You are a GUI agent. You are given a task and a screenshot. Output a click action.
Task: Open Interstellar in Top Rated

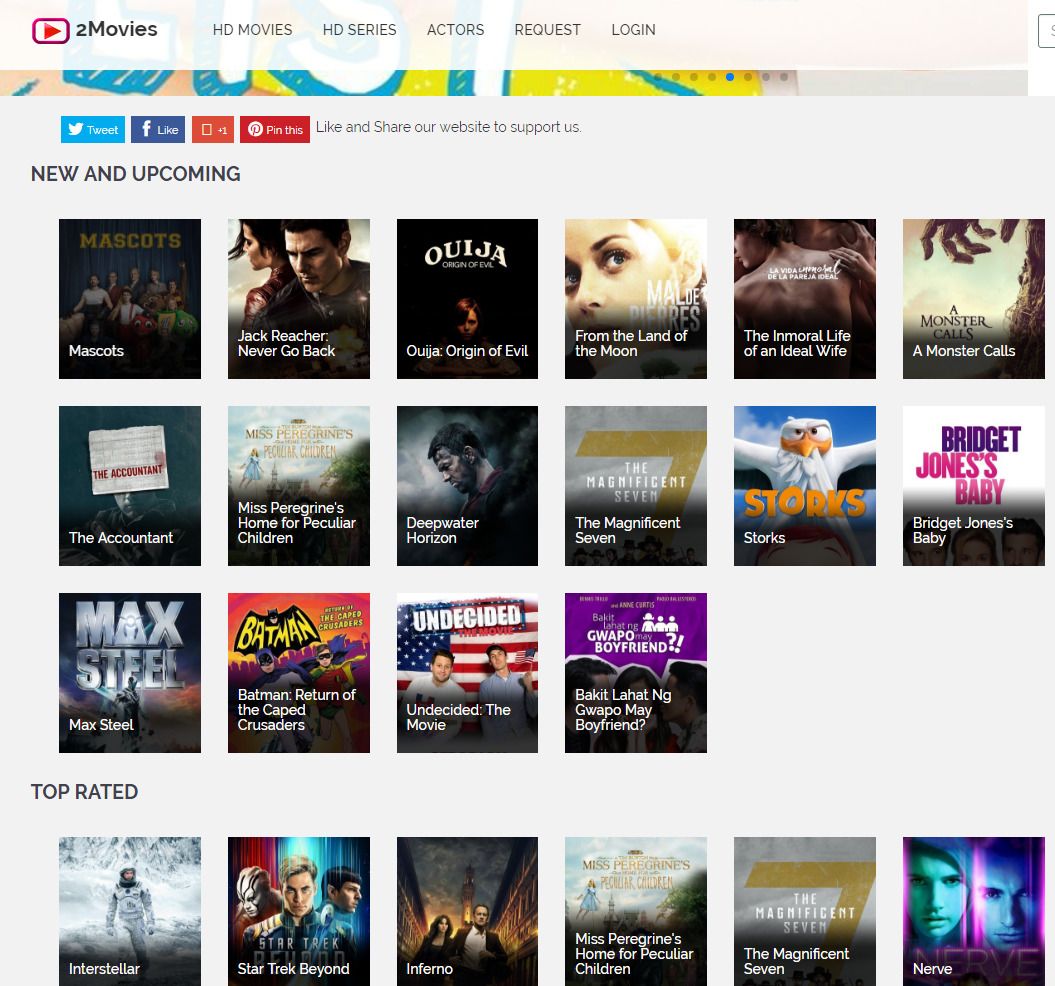pyautogui.click(x=130, y=911)
